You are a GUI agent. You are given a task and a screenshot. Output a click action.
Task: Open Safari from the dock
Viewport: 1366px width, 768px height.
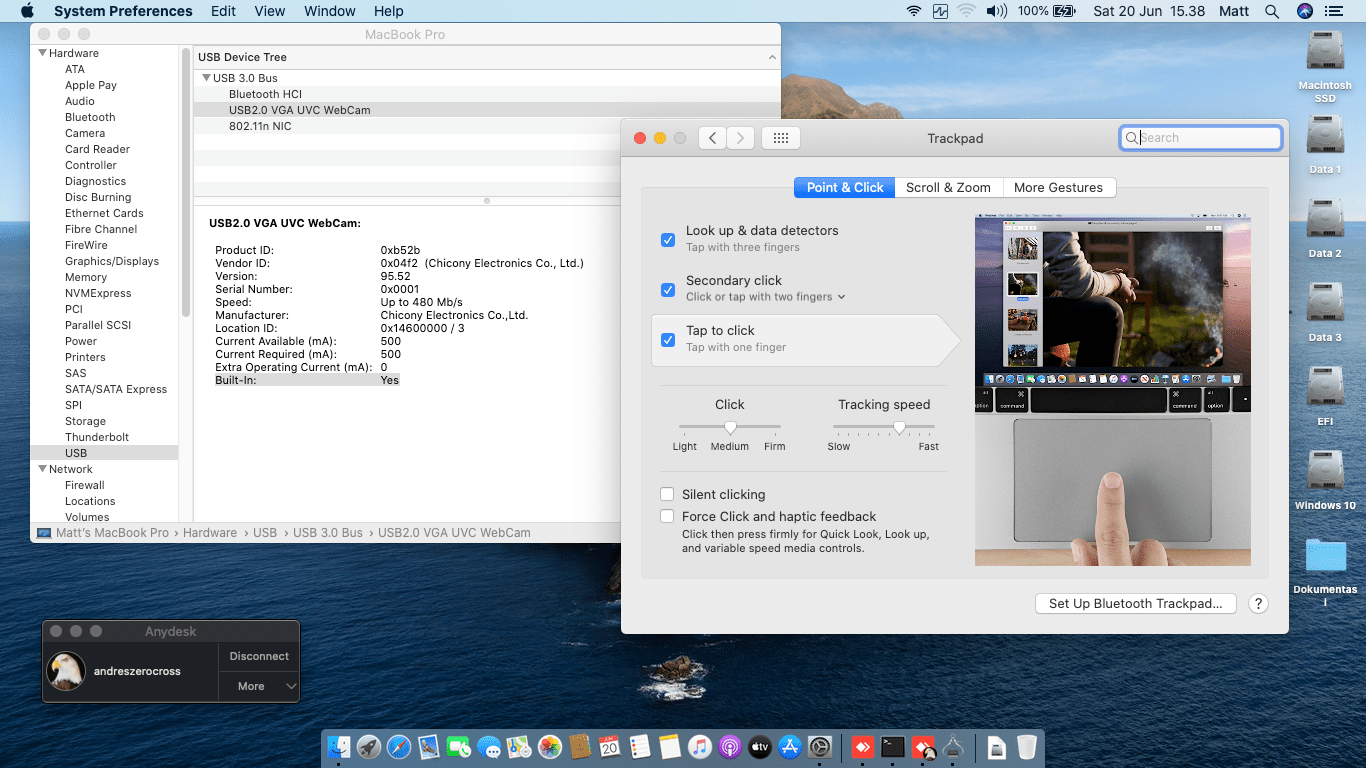(399, 746)
